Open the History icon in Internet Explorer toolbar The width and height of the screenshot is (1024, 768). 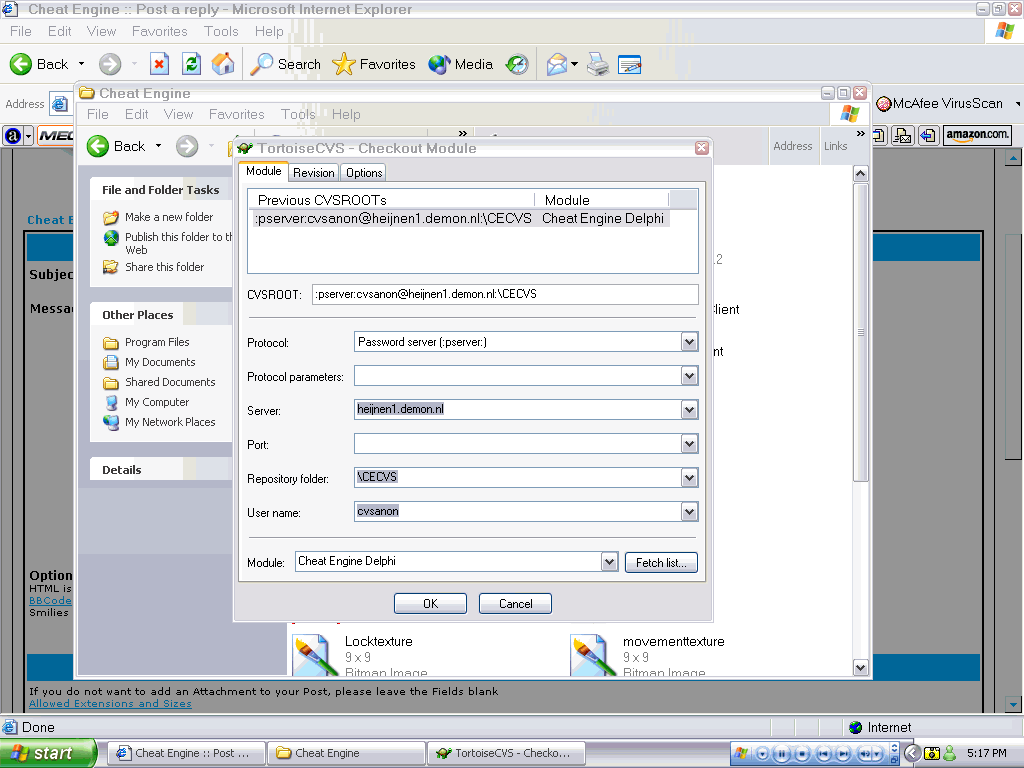pos(517,64)
